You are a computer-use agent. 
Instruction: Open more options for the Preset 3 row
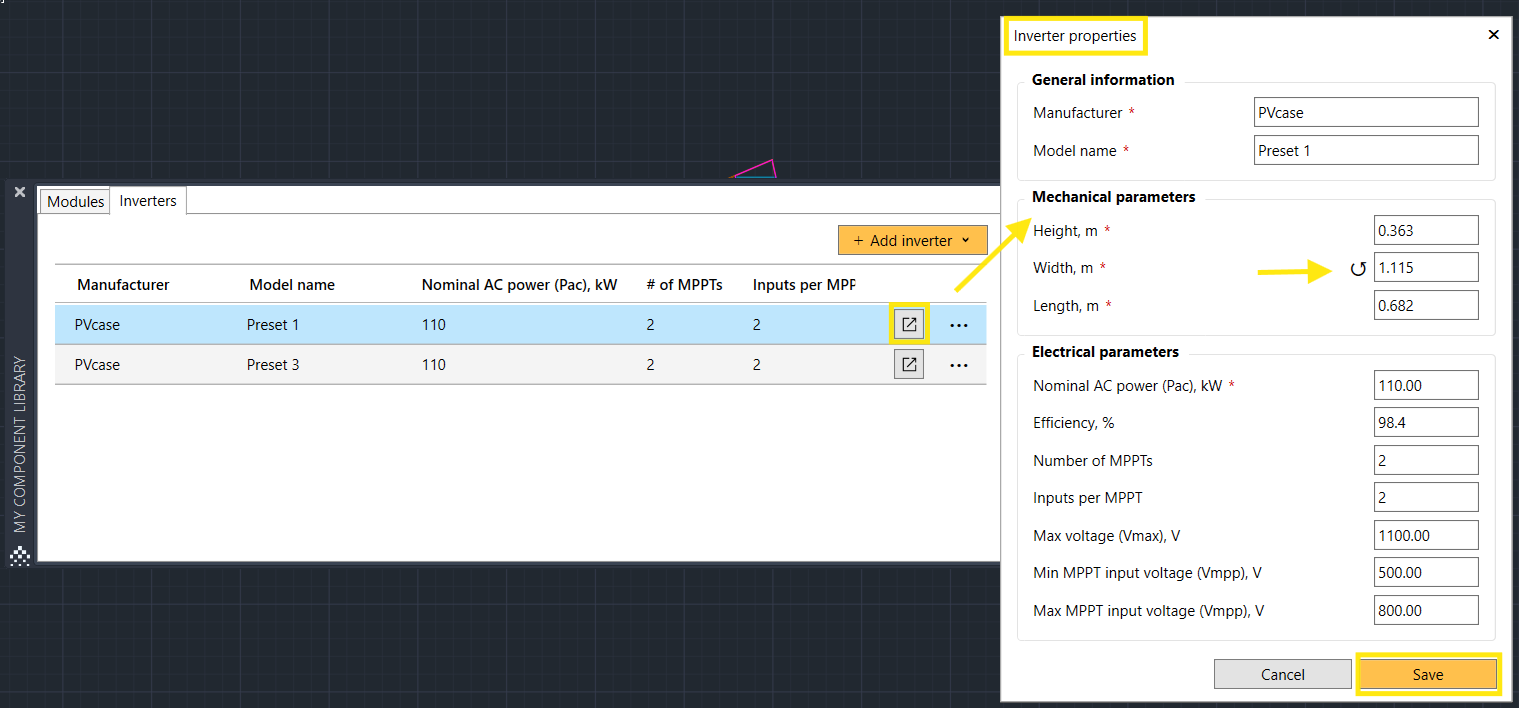(x=959, y=366)
